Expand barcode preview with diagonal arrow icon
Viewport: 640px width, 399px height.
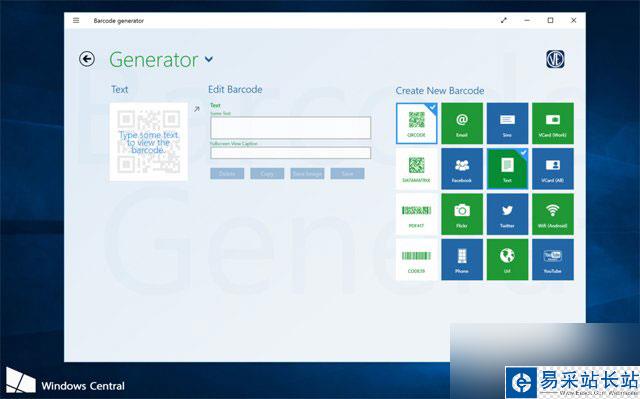tap(197, 109)
